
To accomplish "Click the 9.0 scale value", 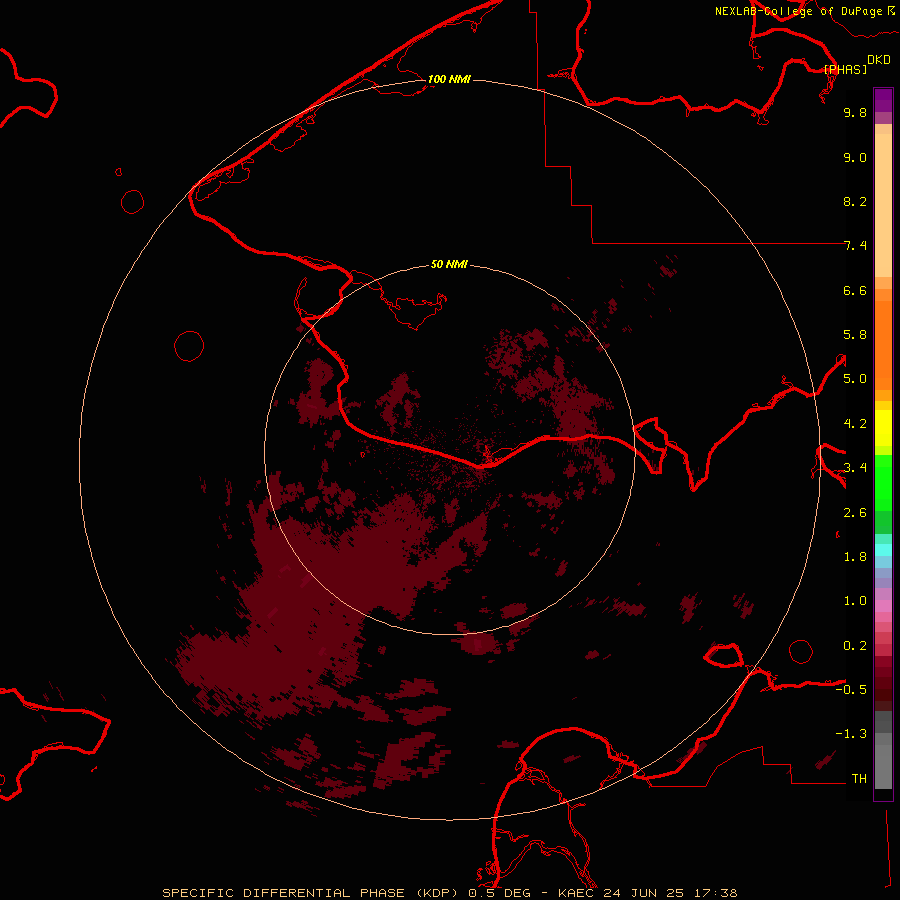I will pos(855,157).
